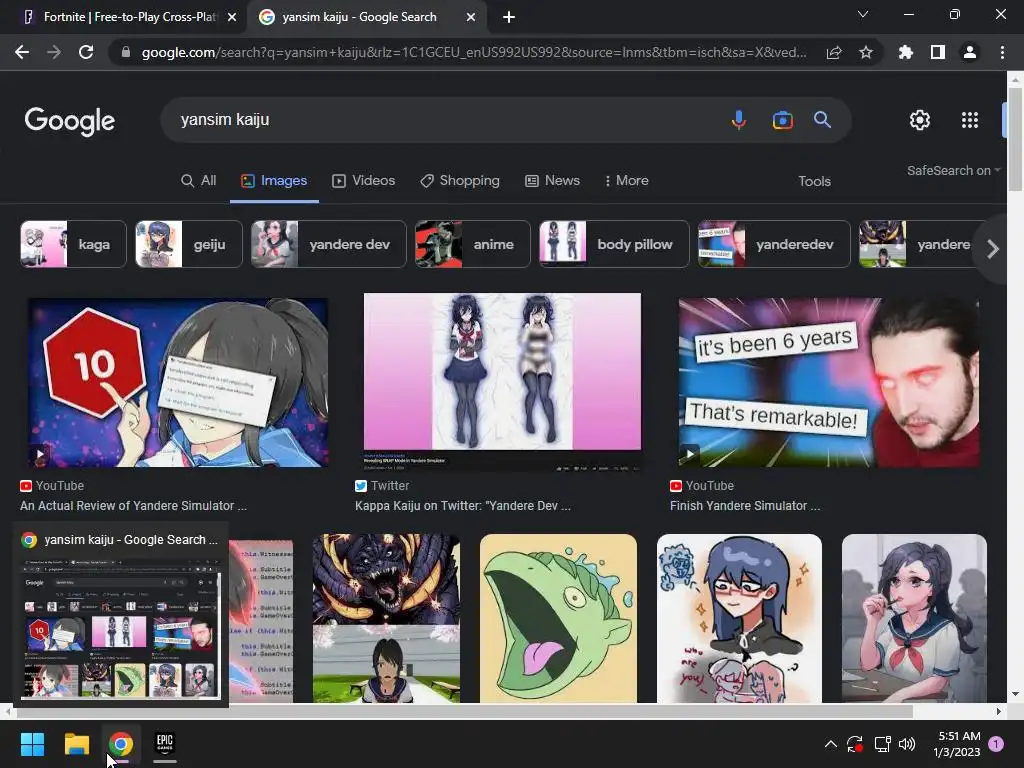Screen dimensions: 1024x768
Task: Click the horizontal page scrollbar
Action: click(x=463, y=711)
